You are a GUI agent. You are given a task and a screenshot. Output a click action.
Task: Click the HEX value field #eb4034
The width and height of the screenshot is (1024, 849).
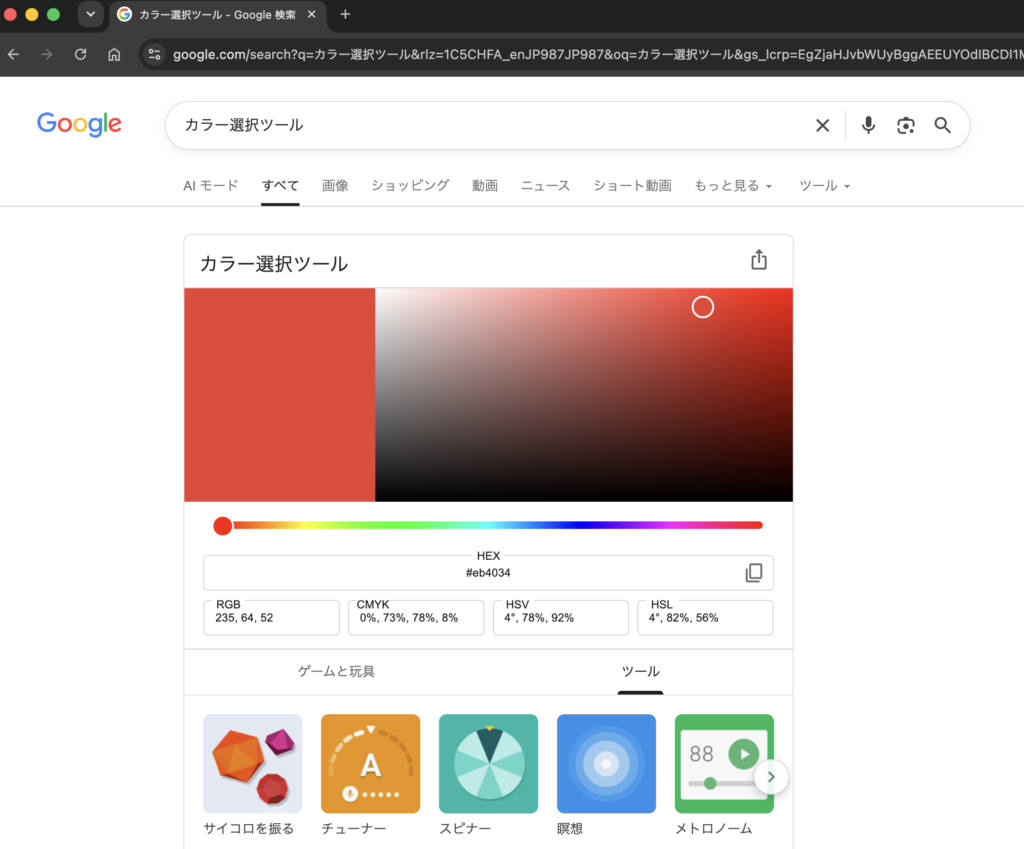click(x=488, y=573)
